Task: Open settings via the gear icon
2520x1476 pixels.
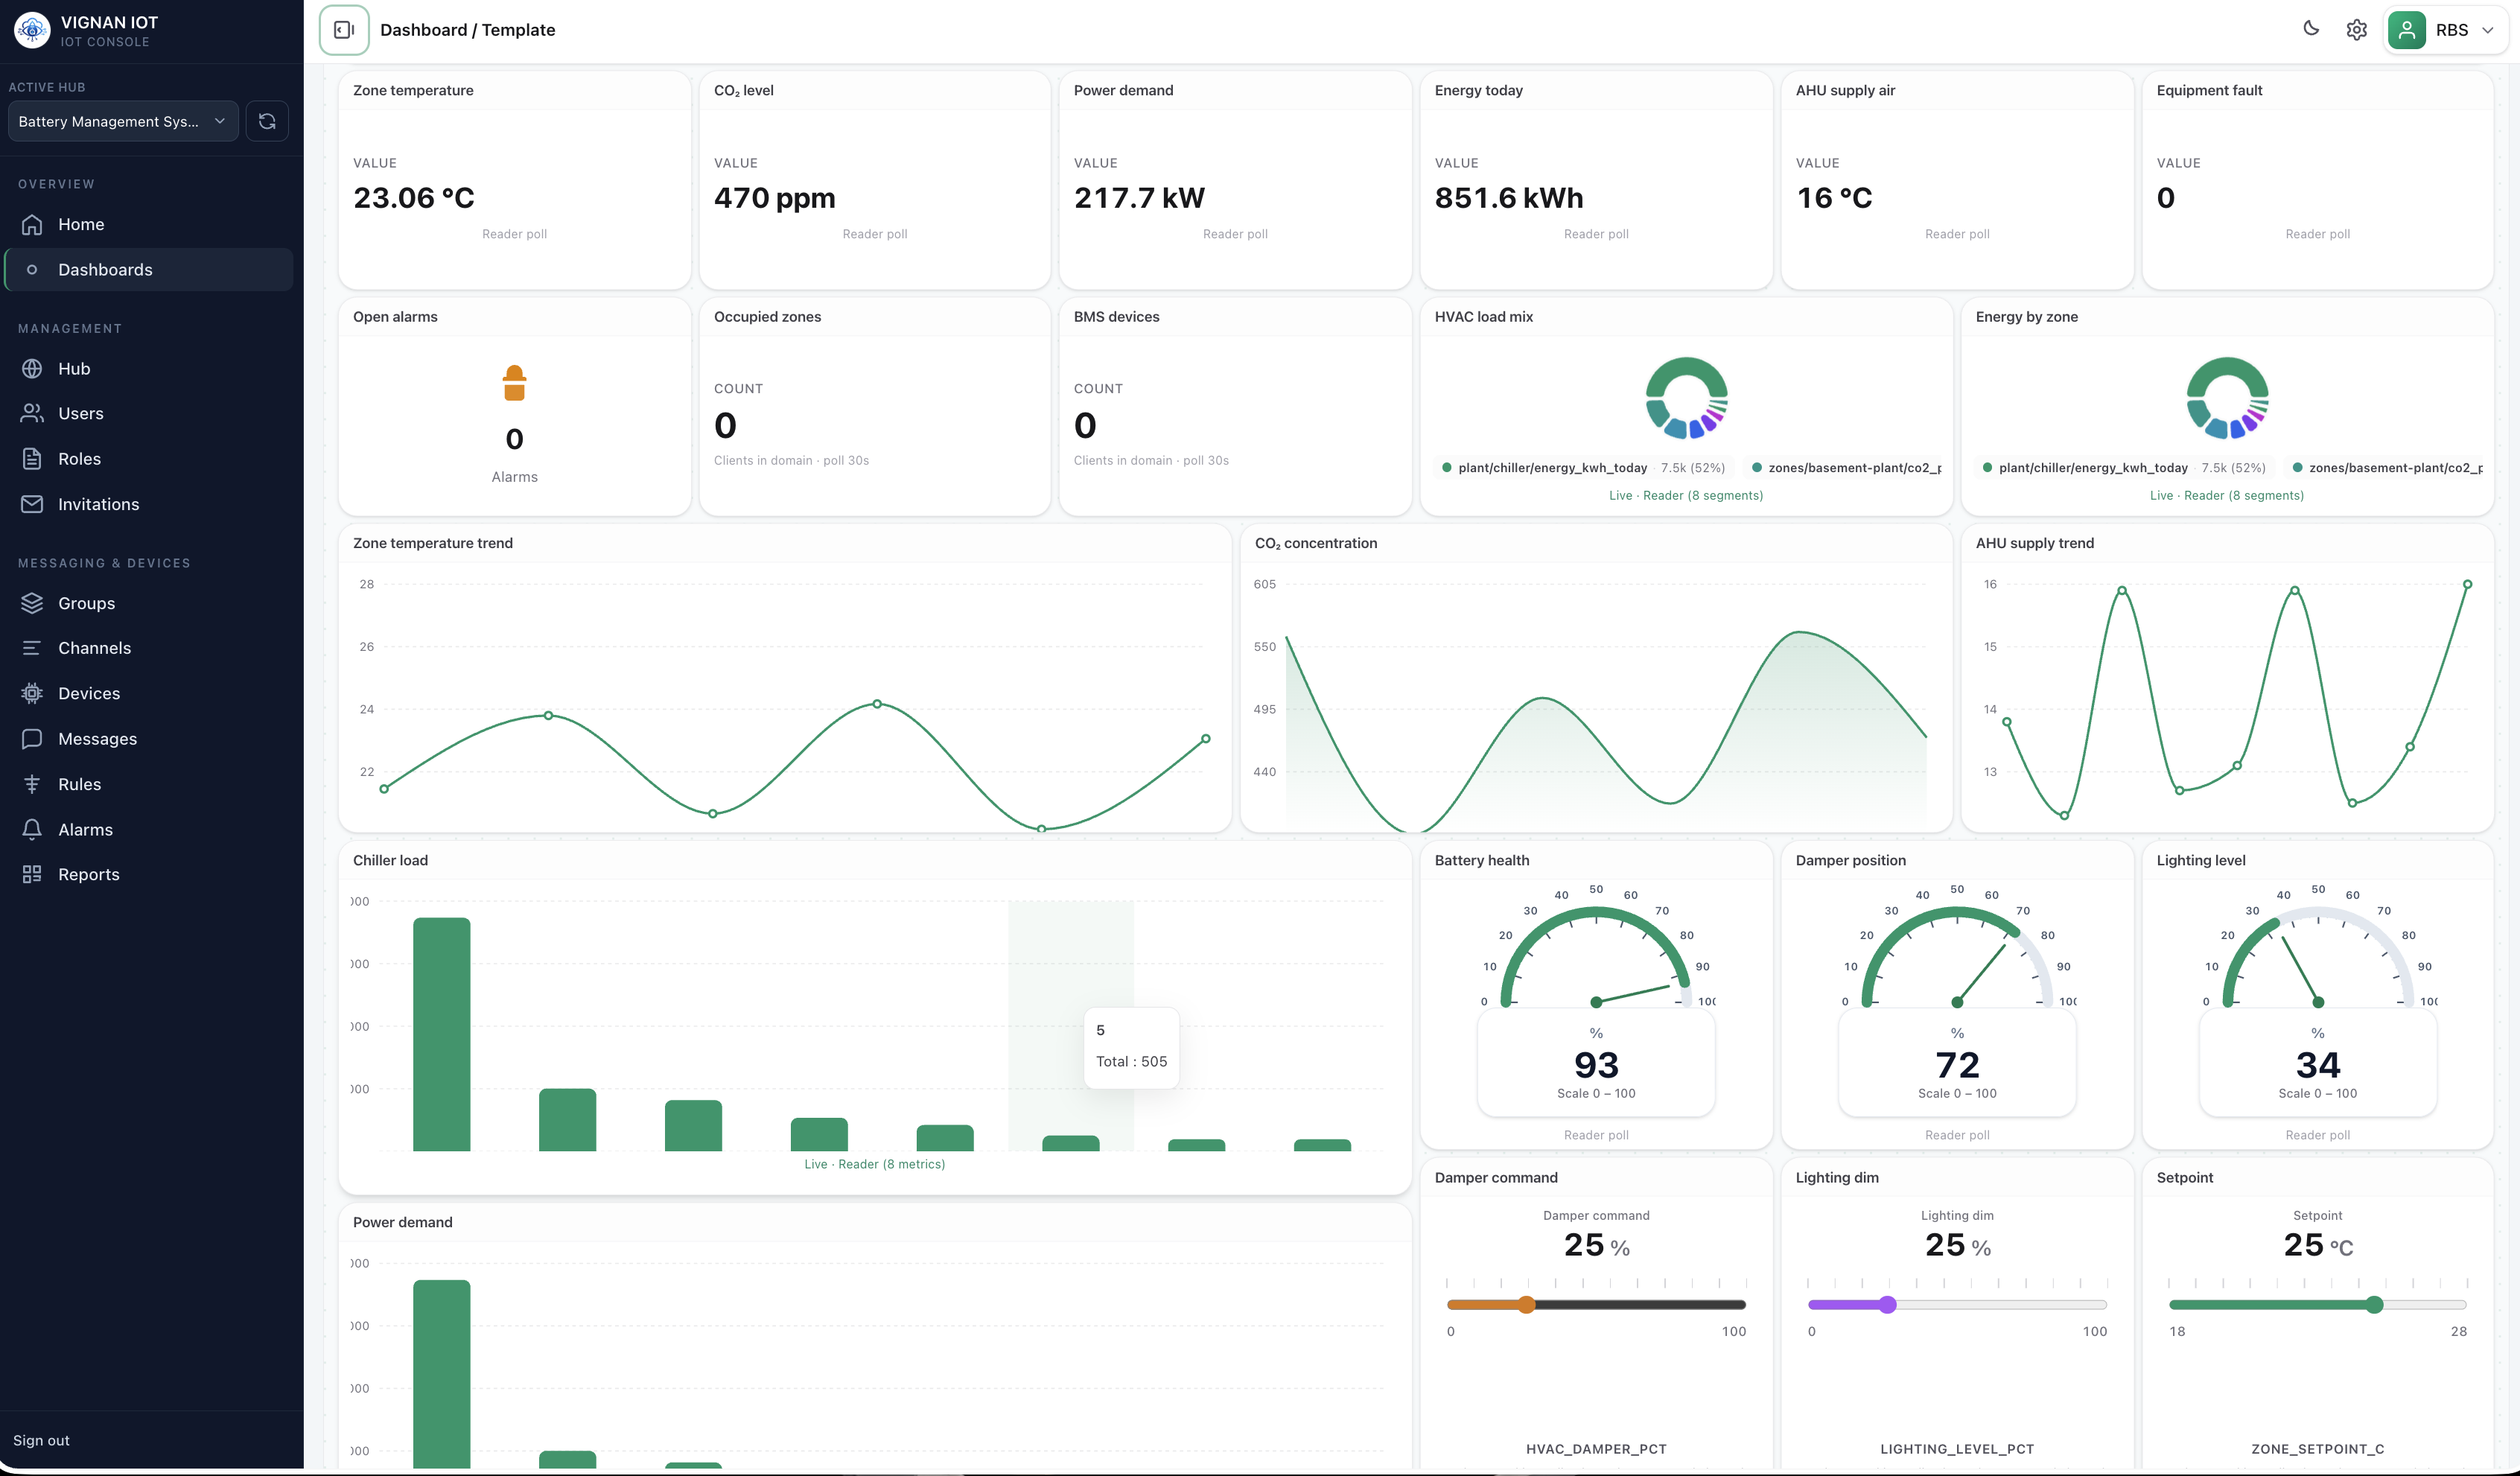Action: (2357, 30)
